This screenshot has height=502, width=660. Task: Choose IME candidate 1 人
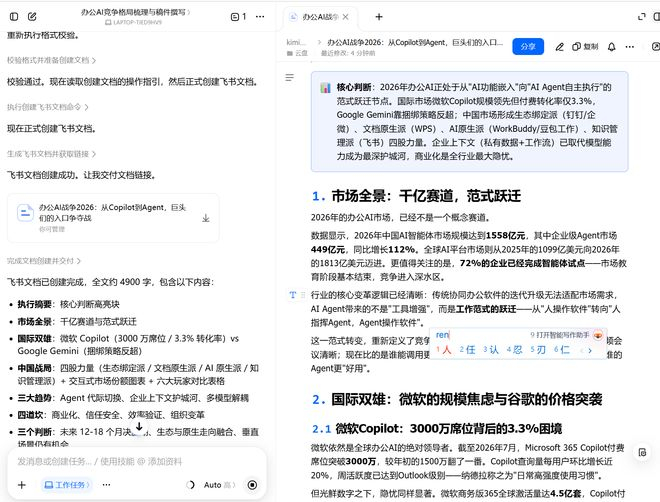tap(444, 349)
